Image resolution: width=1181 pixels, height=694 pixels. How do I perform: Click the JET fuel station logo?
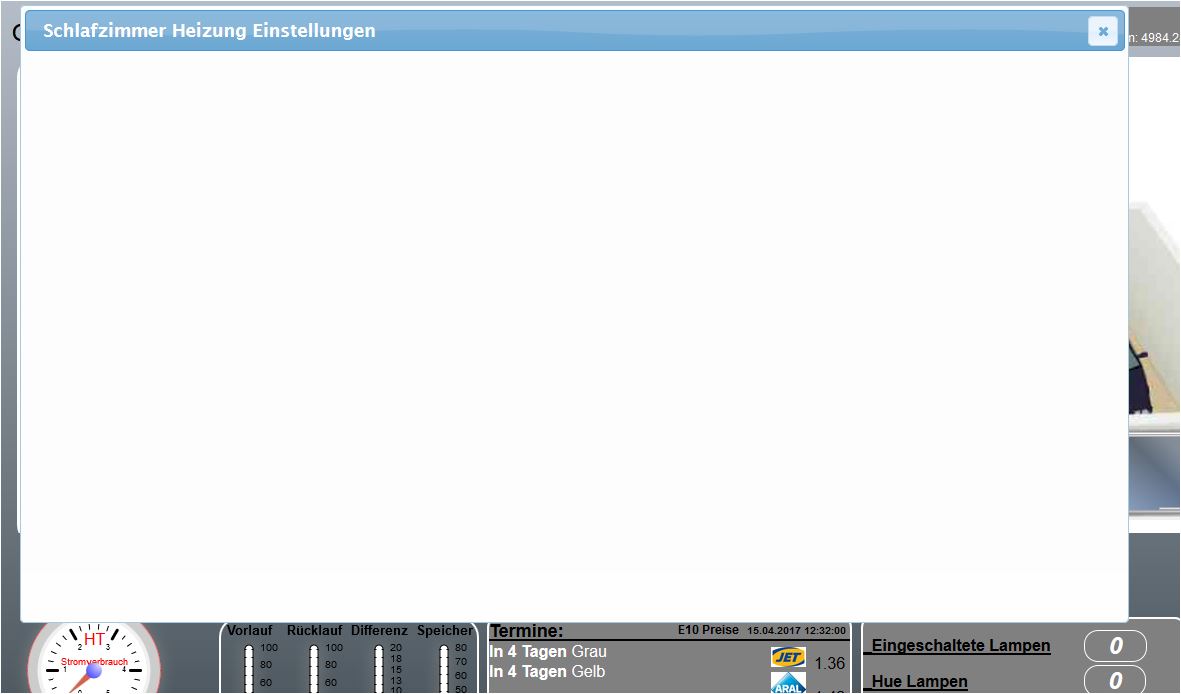coord(788,657)
